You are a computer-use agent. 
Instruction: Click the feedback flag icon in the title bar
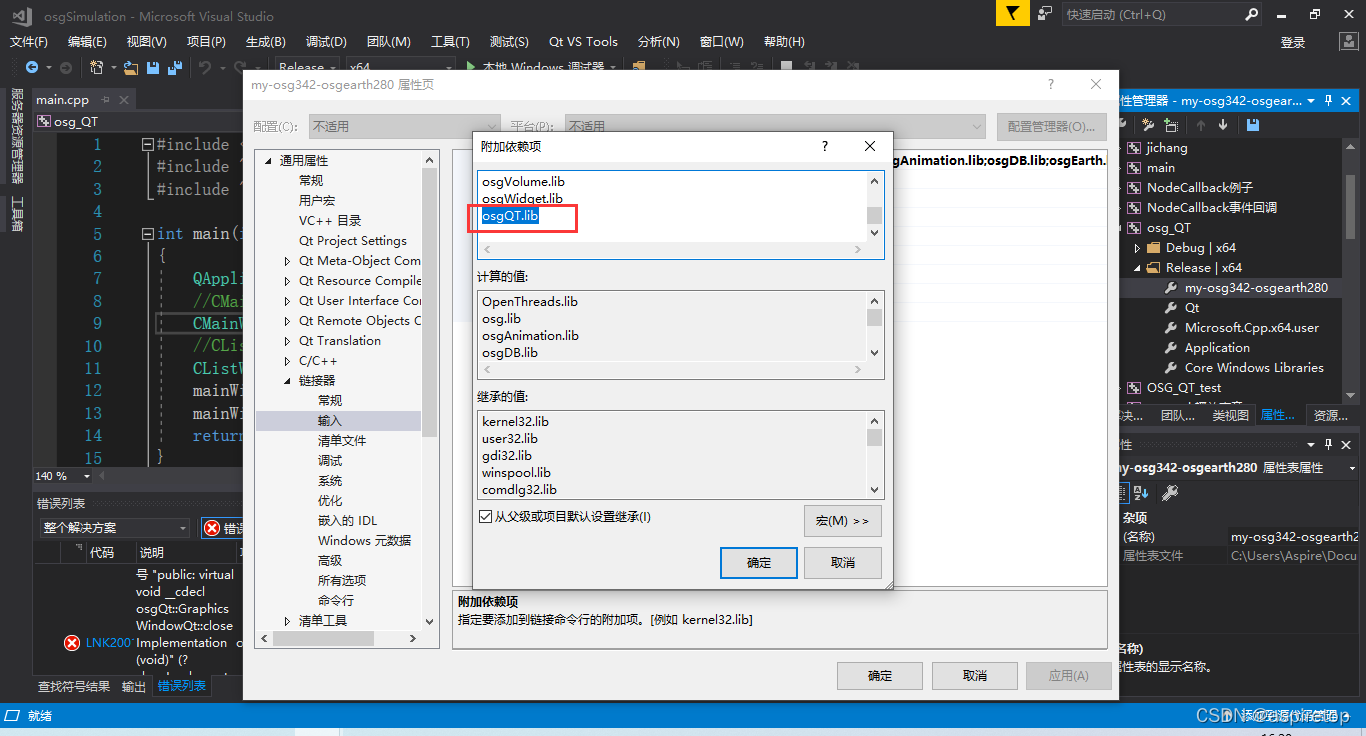[x=1012, y=13]
